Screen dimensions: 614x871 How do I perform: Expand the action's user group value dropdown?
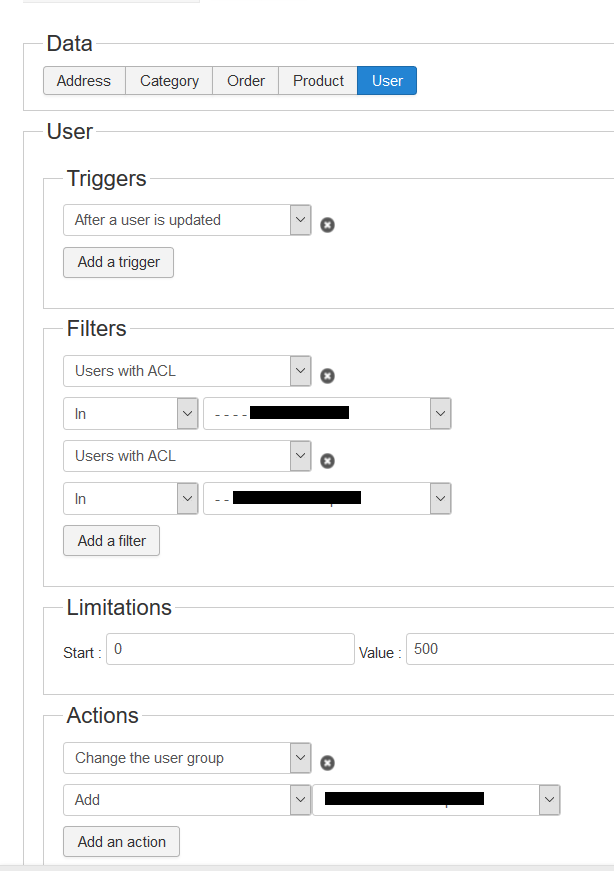coord(436,800)
